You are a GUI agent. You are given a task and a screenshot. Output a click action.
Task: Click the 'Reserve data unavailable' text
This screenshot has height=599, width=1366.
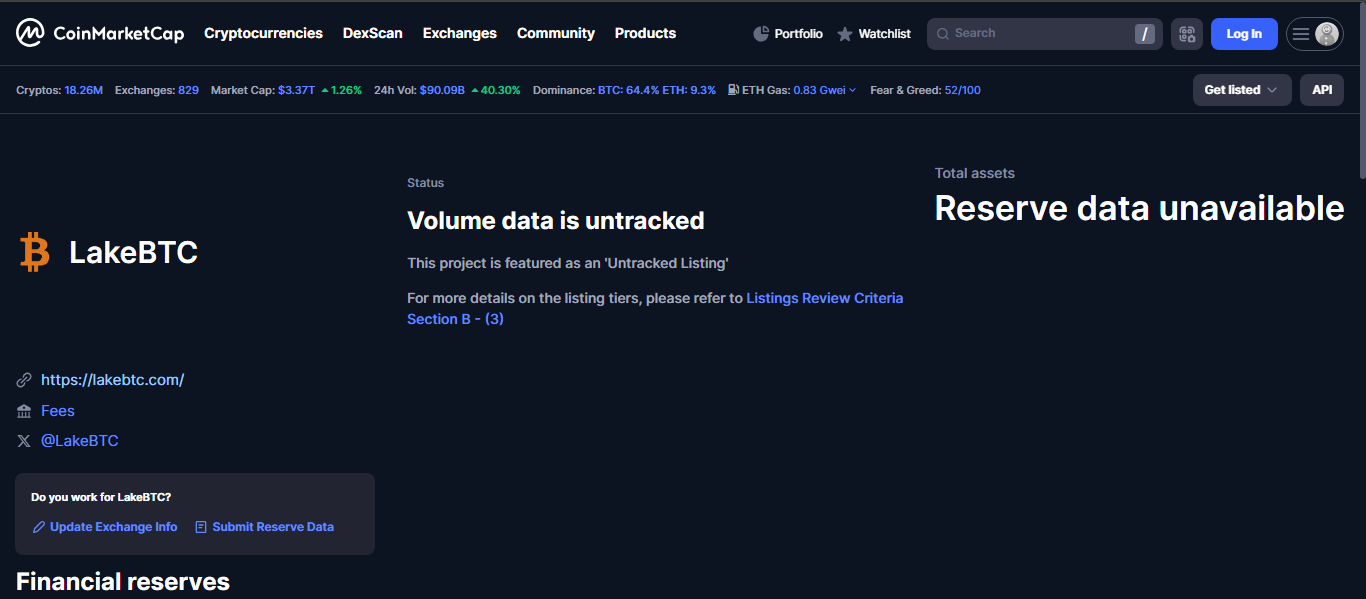point(1139,207)
